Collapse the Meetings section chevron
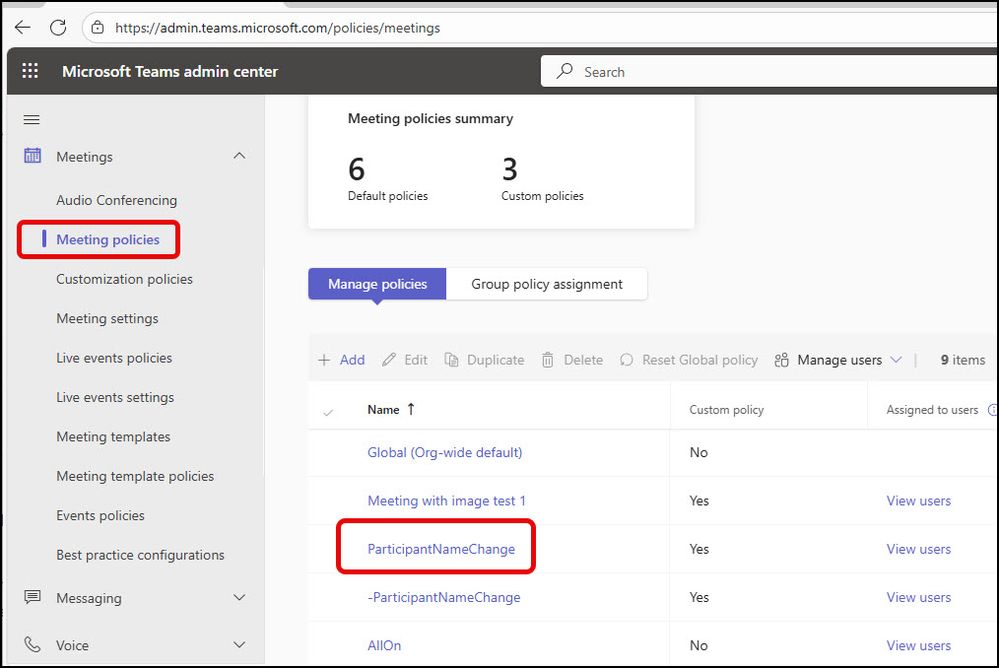 [240, 156]
